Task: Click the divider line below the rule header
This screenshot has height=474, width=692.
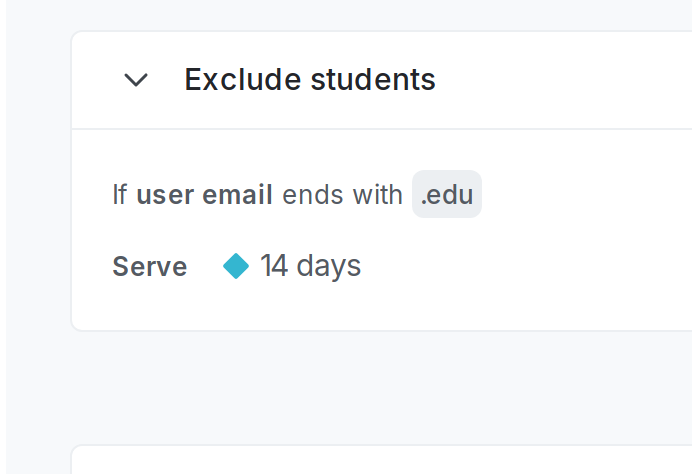Action: point(380,129)
